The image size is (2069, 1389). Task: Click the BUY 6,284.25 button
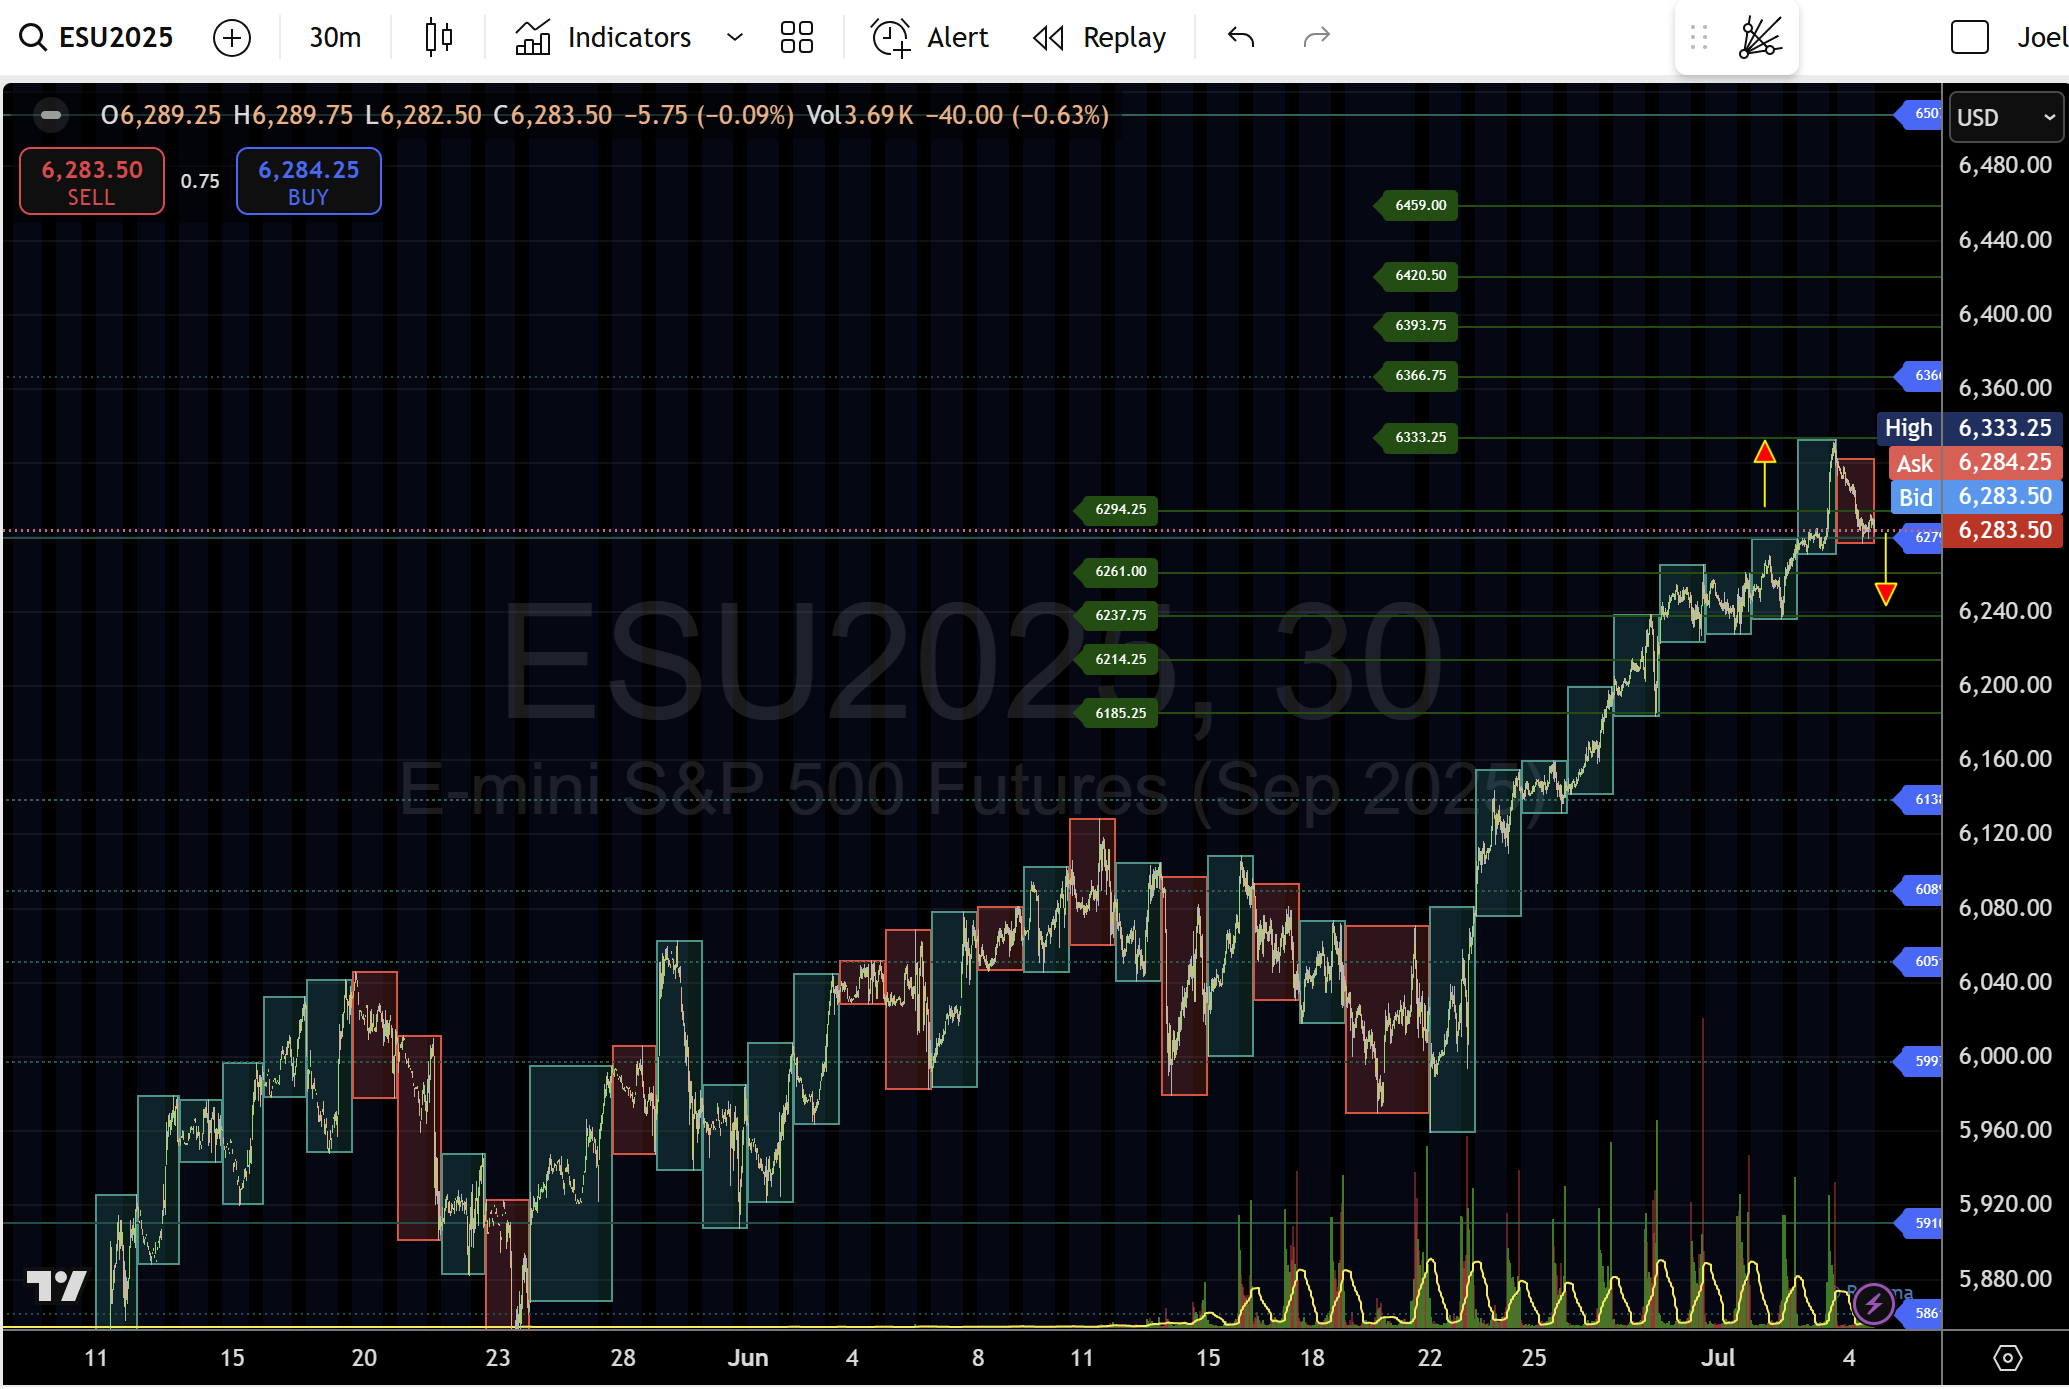click(x=308, y=181)
